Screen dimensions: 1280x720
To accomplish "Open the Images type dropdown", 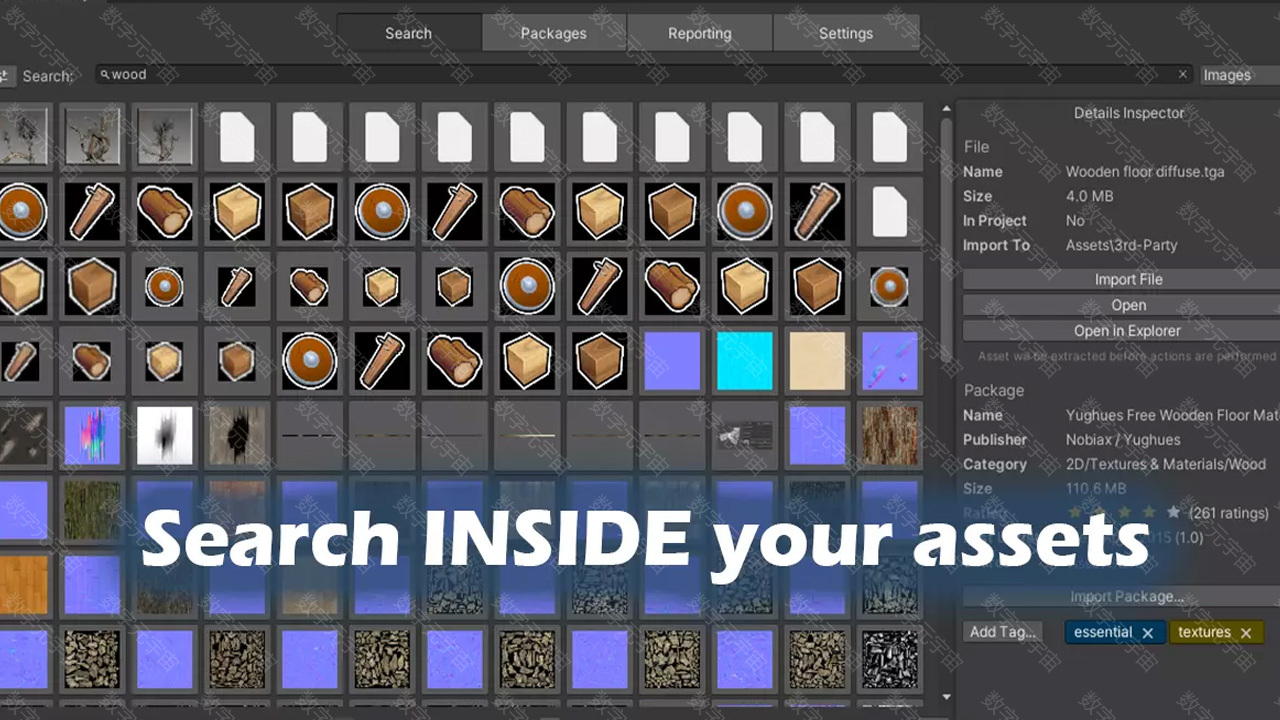I will [x=1240, y=75].
